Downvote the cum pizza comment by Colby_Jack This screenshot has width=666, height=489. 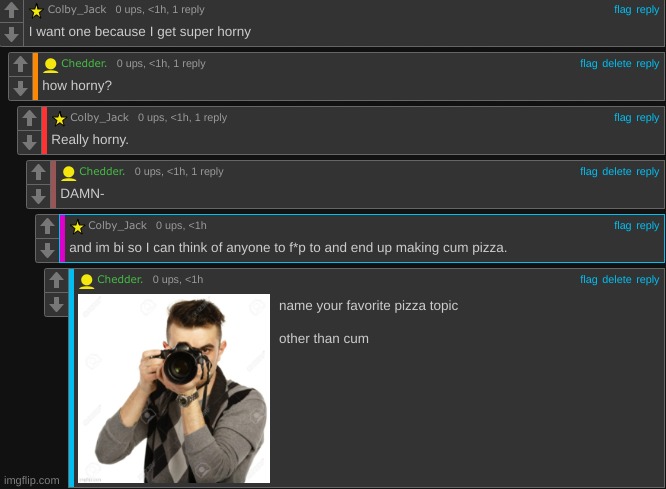(47, 250)
